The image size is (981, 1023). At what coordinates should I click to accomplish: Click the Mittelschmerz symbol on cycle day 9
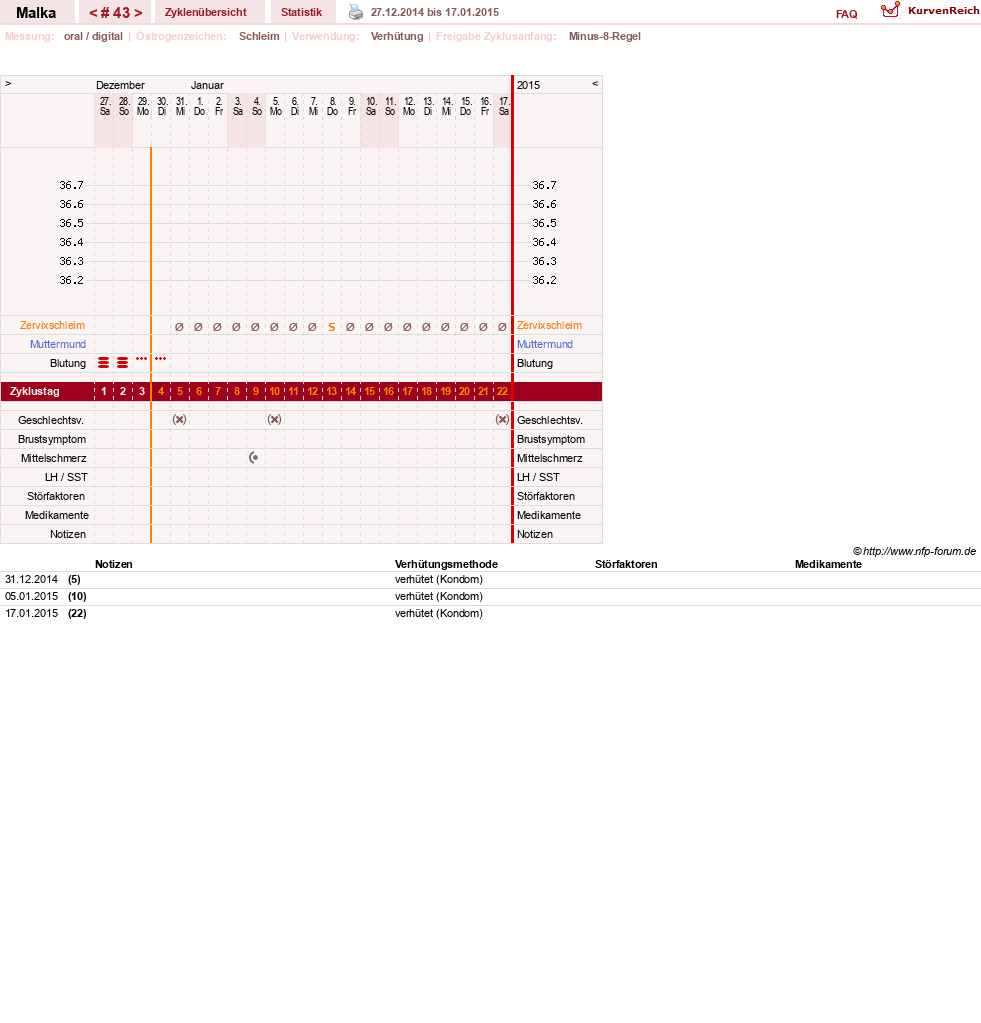pos(254,458)
